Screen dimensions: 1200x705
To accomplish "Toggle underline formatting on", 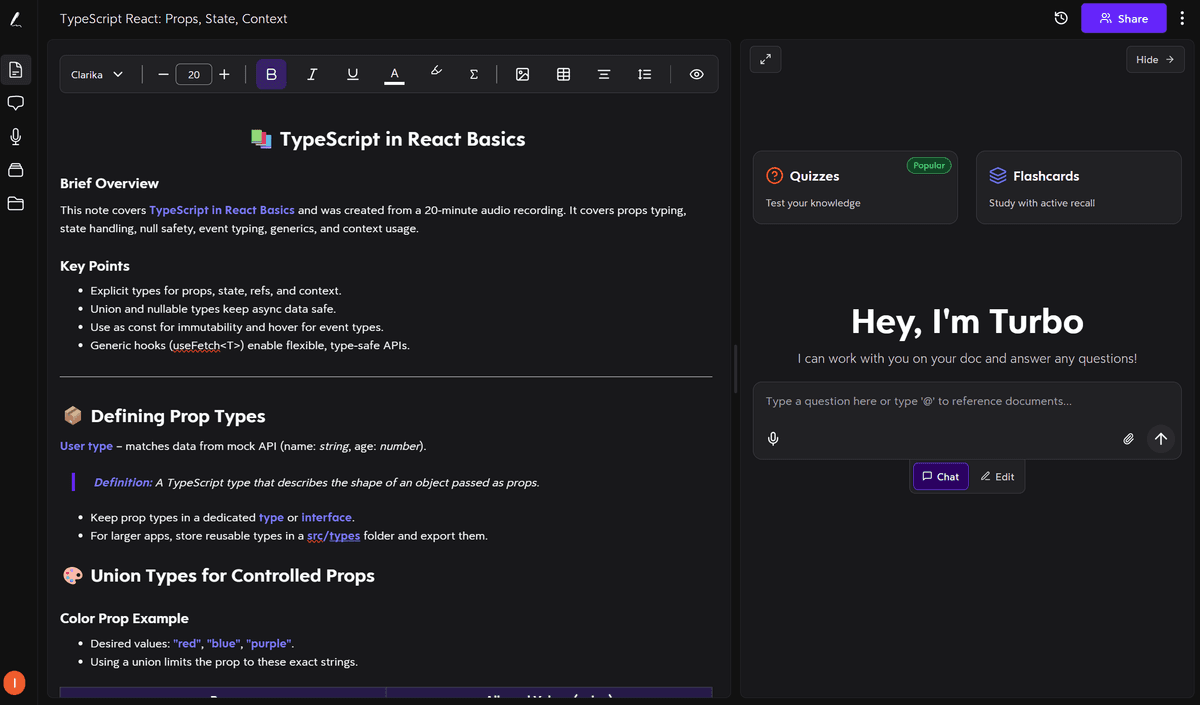I will pos(352,73).
